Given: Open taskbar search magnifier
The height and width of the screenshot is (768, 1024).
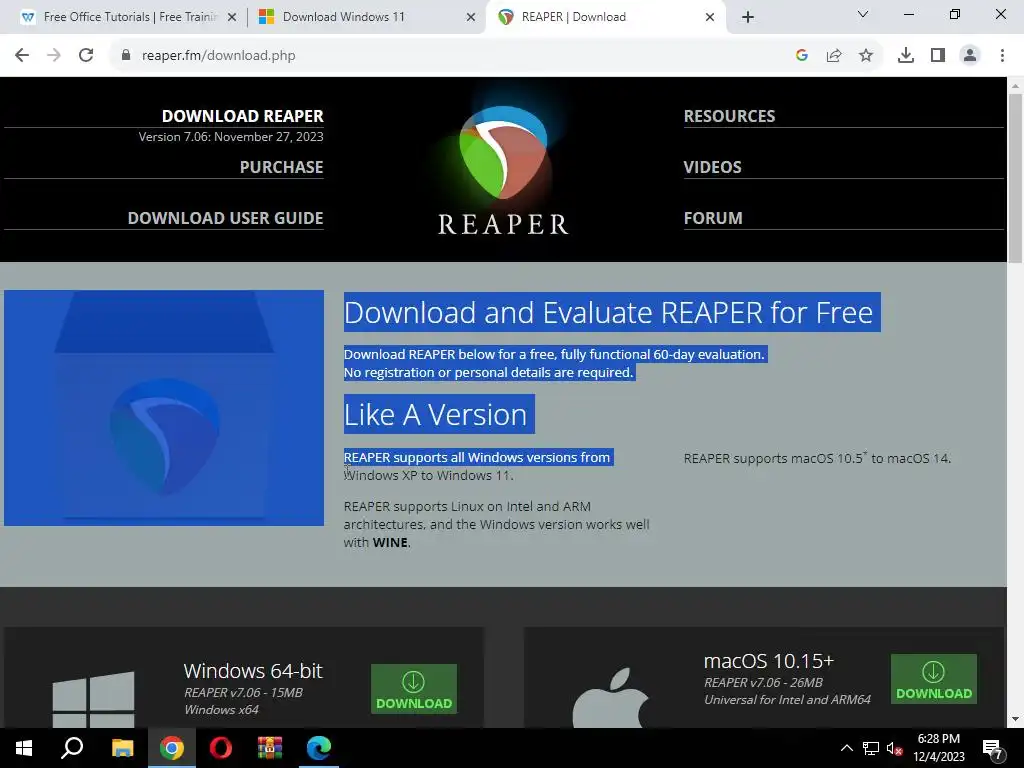Looking at the screenshot, I should tap(72, 748).
